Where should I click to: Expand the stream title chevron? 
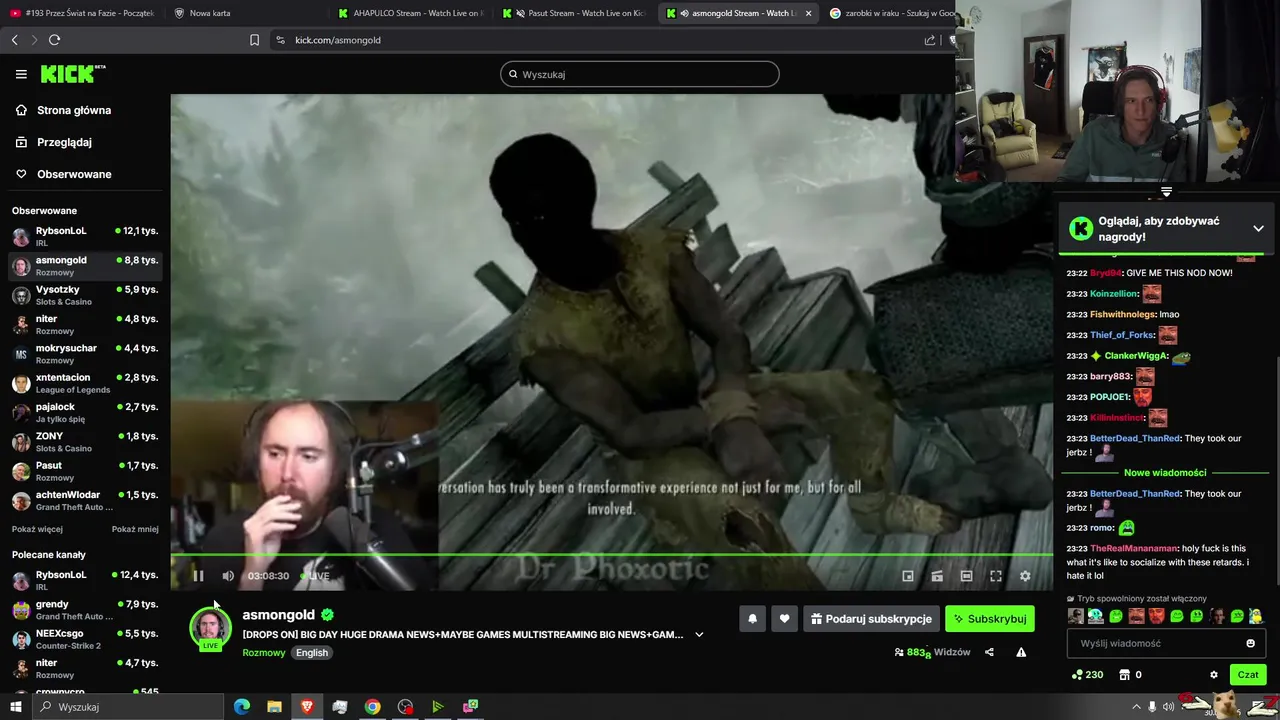[699, 634]
